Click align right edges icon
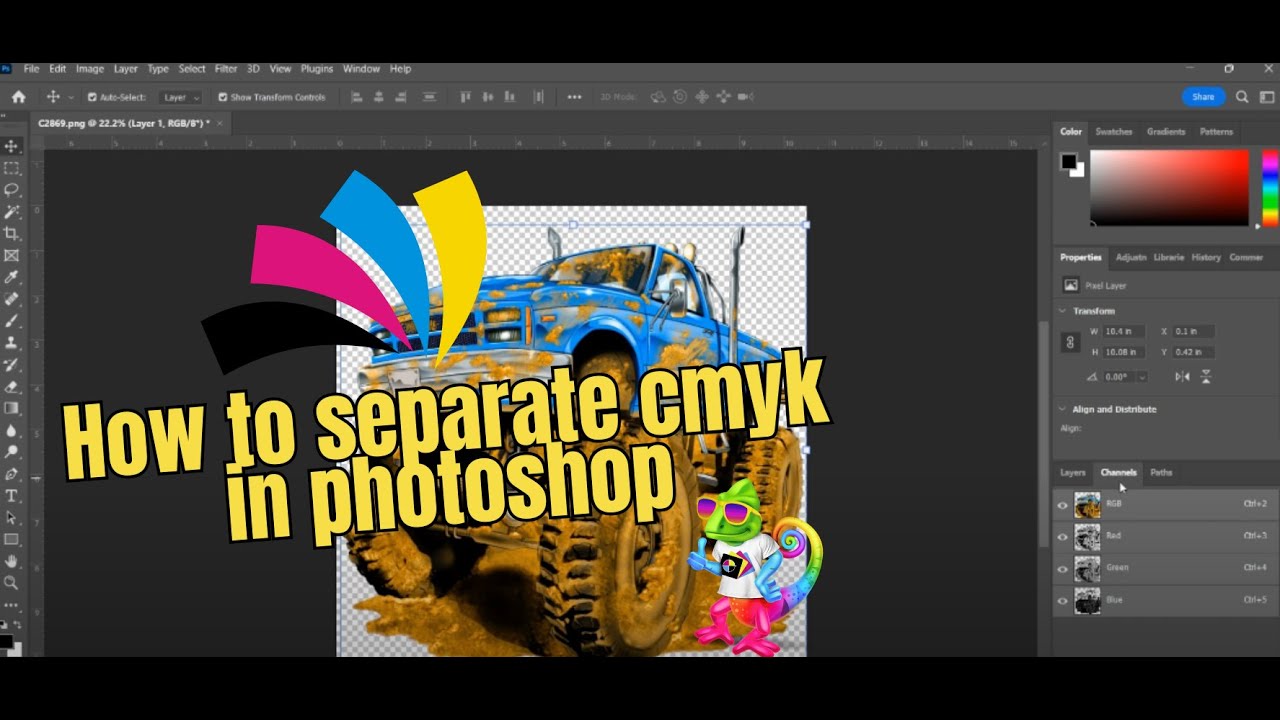 pyautogui.click(x=403, y=97)
